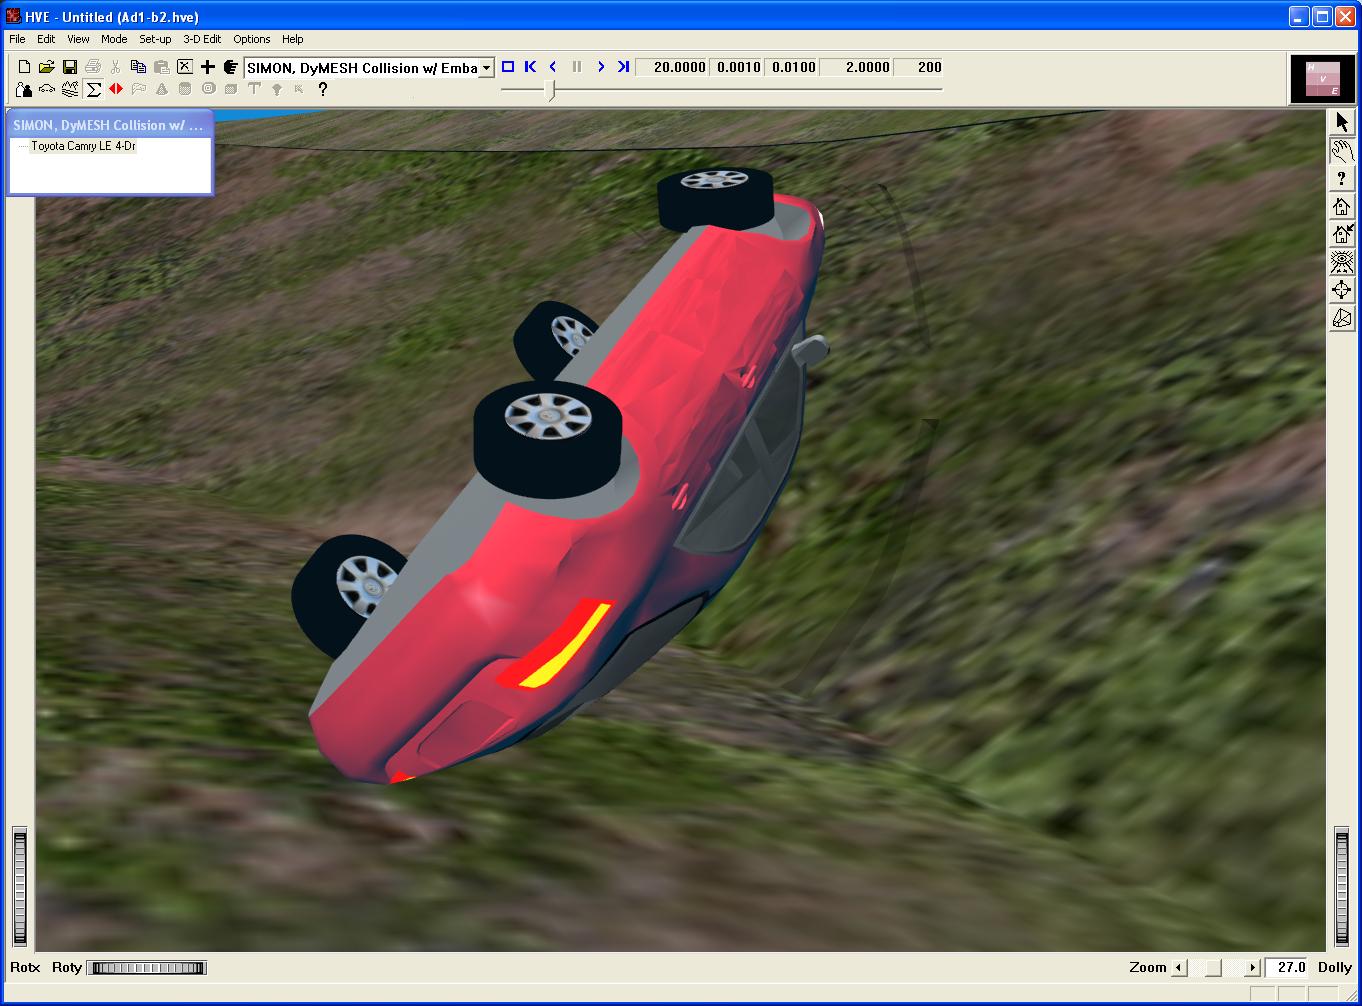Screen dimensions: 1362x1006
Task: Click the simulation time slider handle
Action: (551, 90)
